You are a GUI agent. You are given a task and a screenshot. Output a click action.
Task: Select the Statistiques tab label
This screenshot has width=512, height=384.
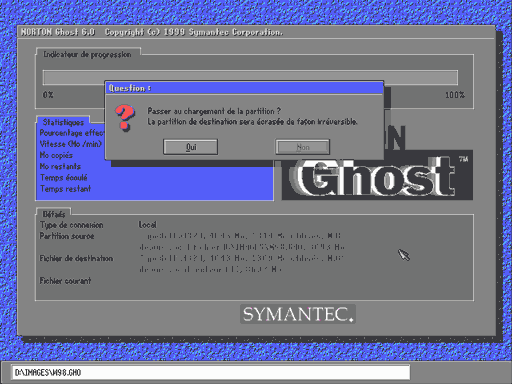pos(63,122)
